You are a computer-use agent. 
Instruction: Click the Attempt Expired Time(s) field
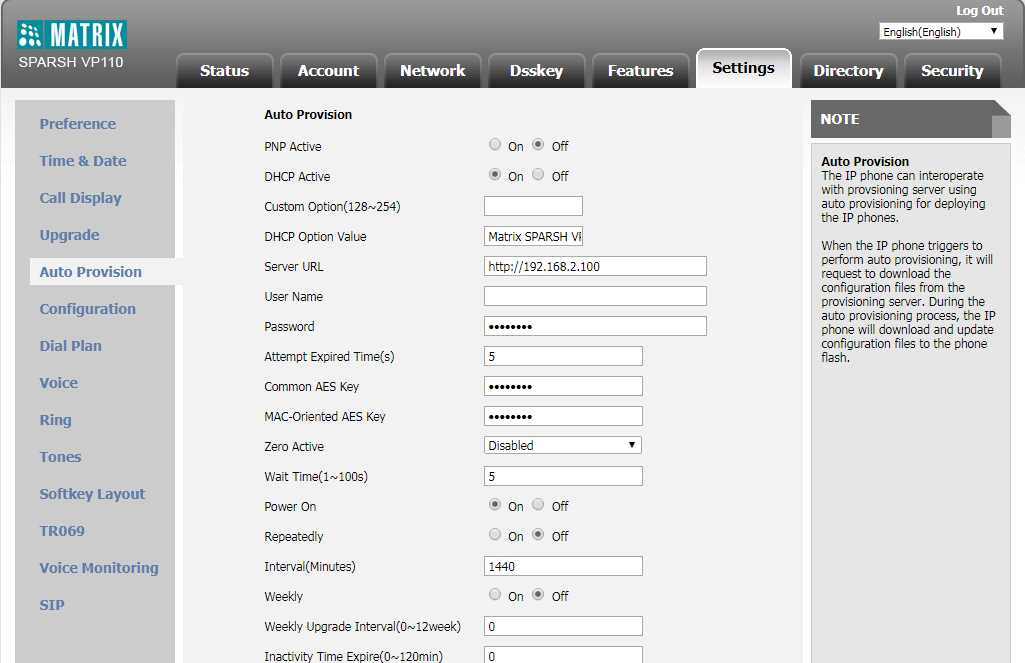click(563, 356)
